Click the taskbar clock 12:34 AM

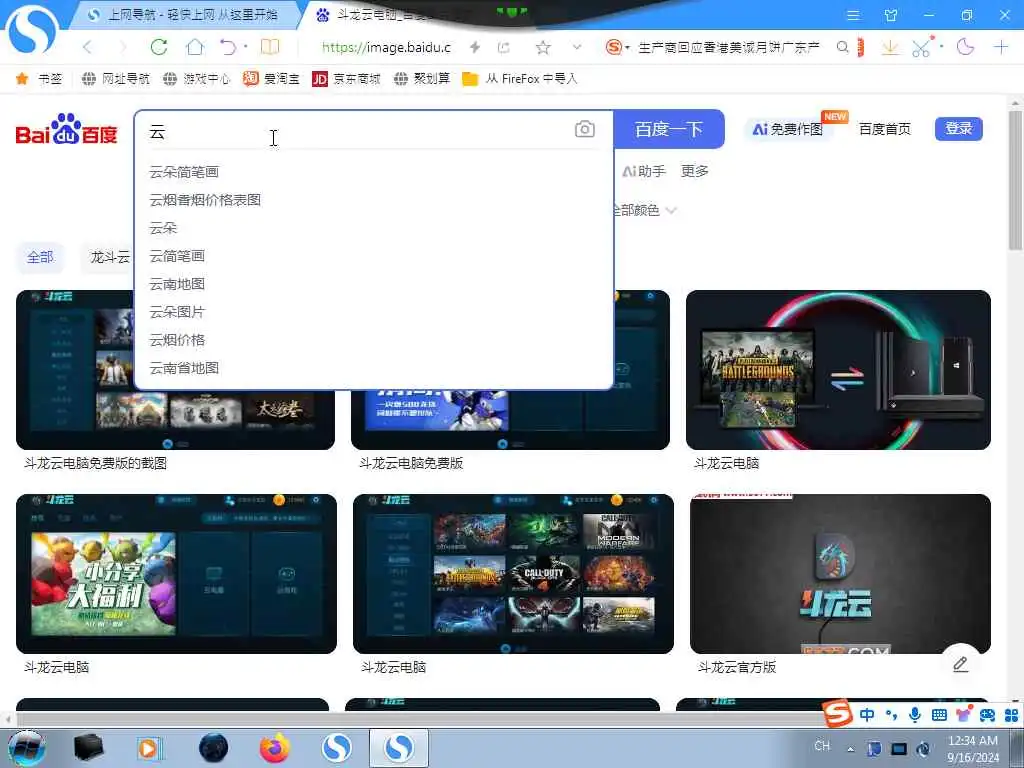[972, 741]
